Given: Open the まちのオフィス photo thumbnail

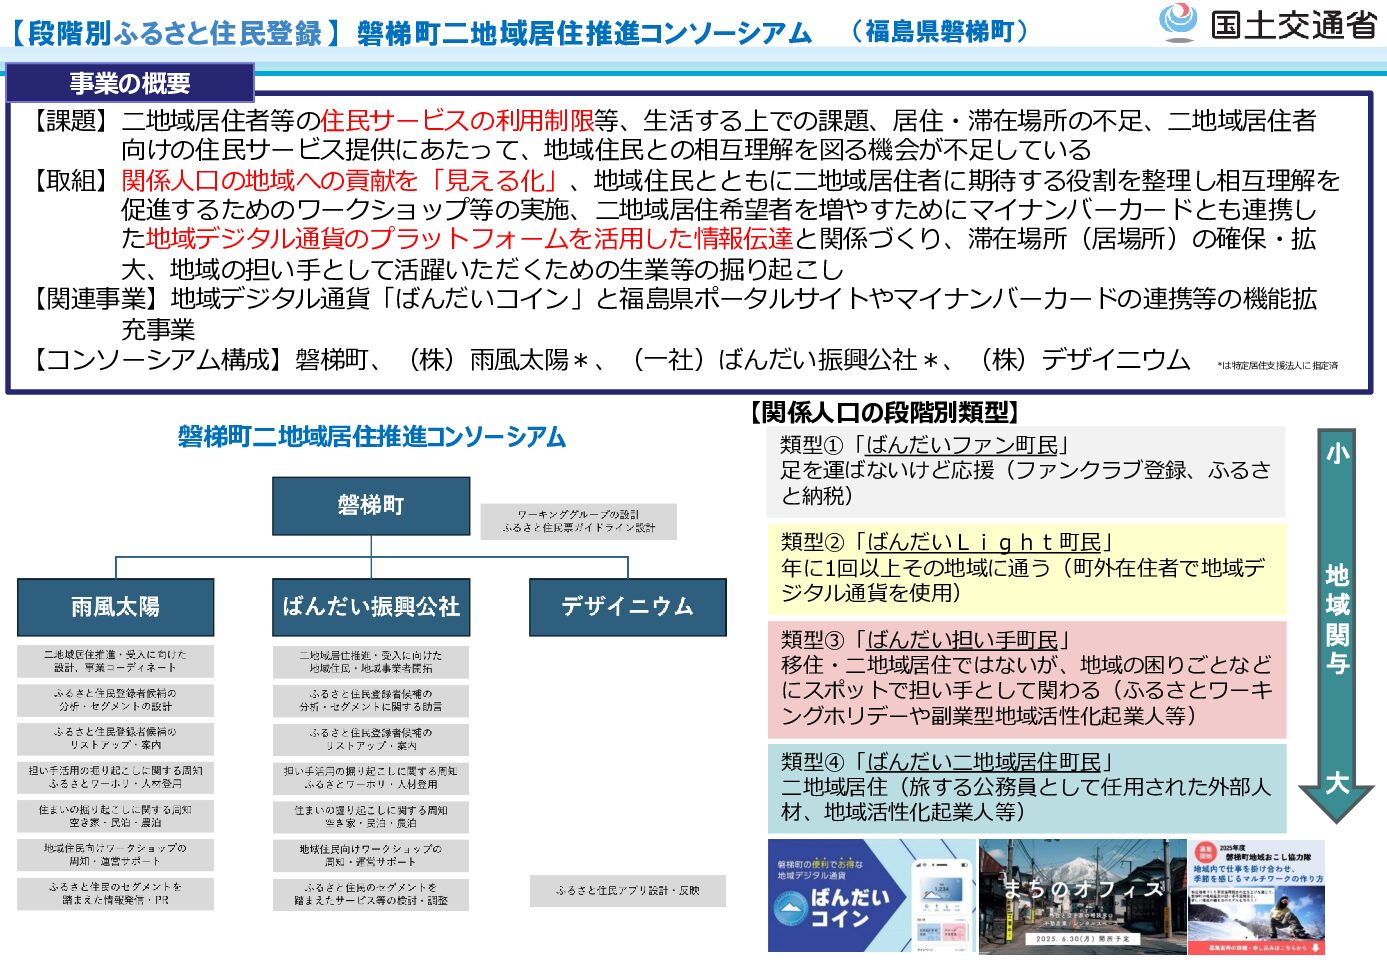Looking at the screenshot, I should click(x=1082, y=896).
